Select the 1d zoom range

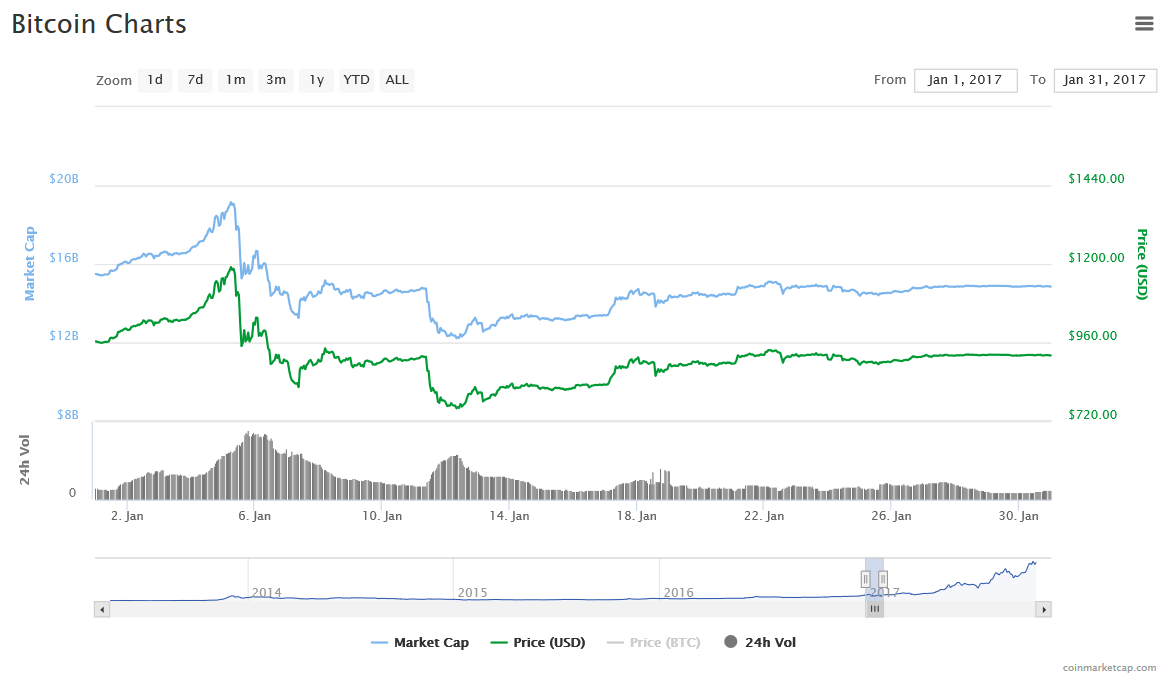[155, 80]
